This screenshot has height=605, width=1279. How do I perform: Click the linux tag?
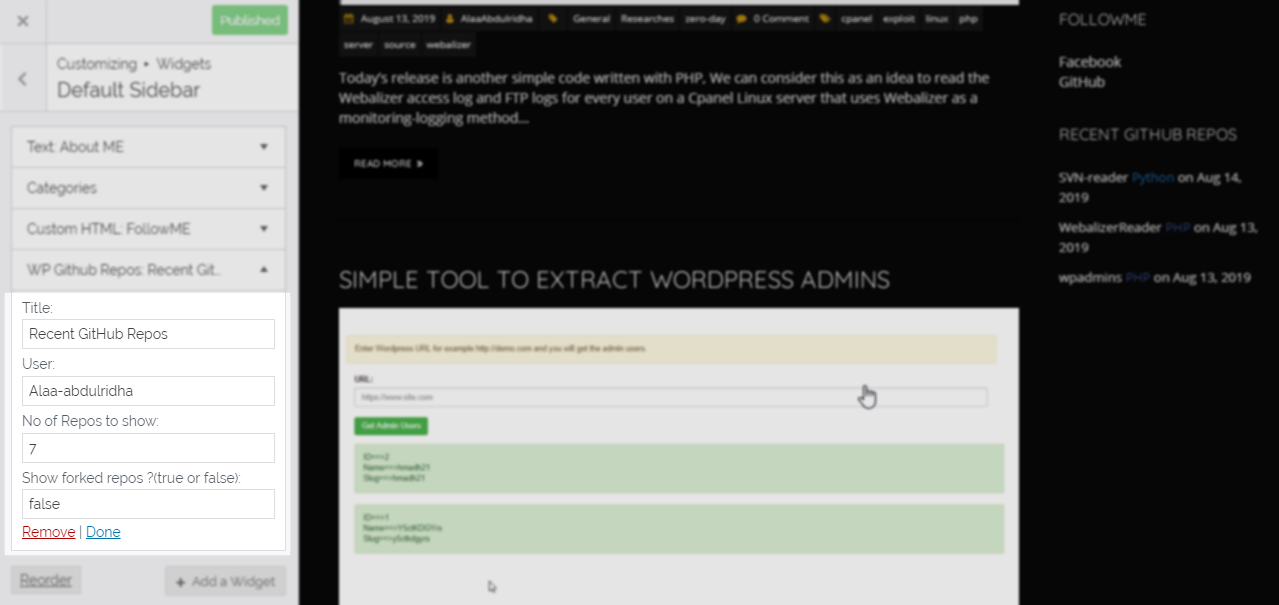tap(937, 19)
